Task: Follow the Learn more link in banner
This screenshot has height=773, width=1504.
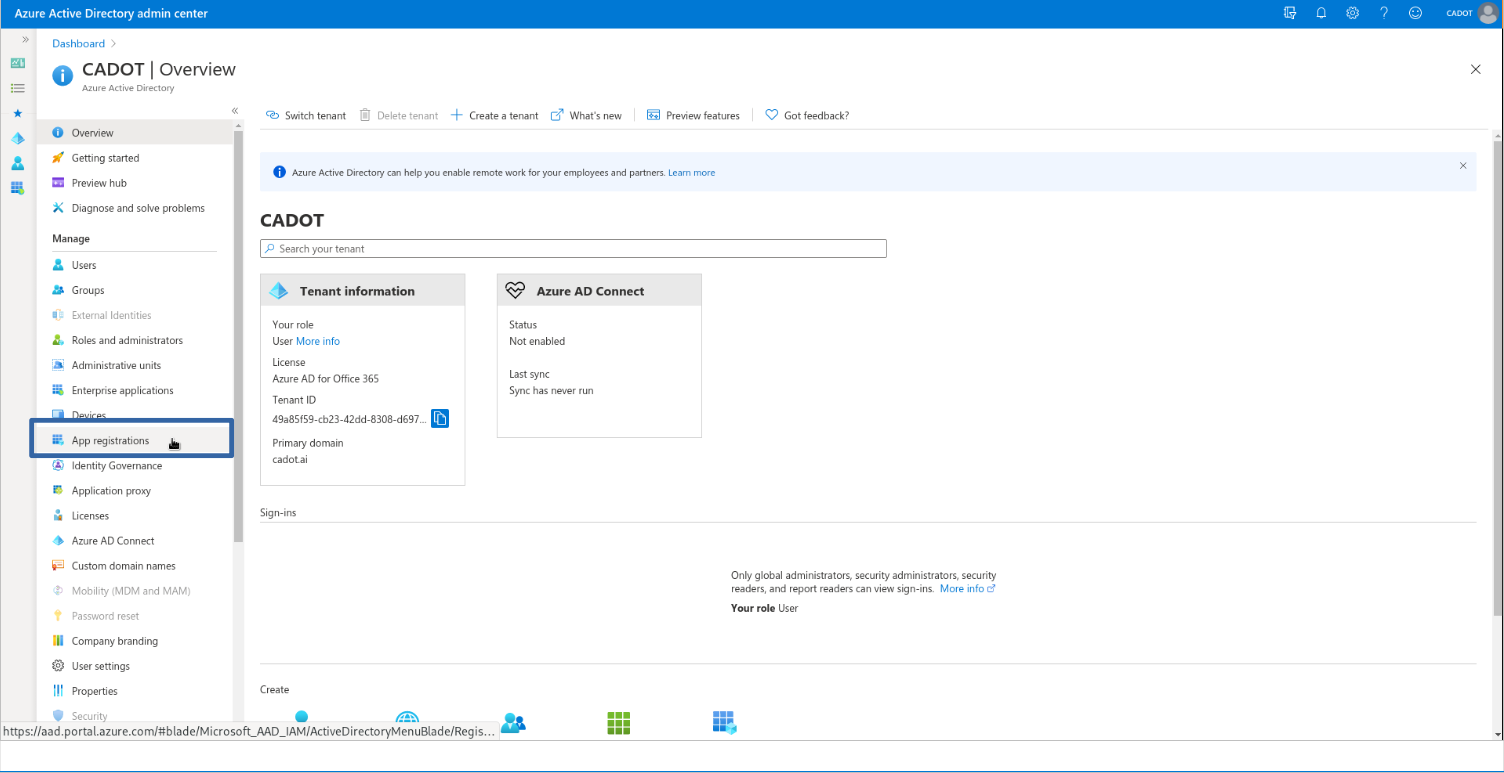Action: pos(691,173)
